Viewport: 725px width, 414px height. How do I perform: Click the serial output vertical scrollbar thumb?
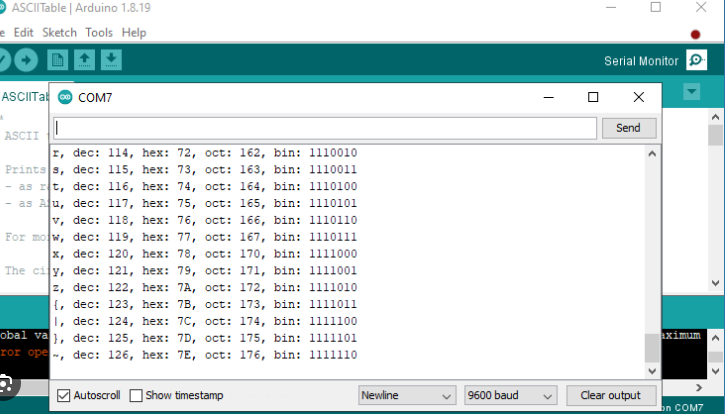click(652, 347)
